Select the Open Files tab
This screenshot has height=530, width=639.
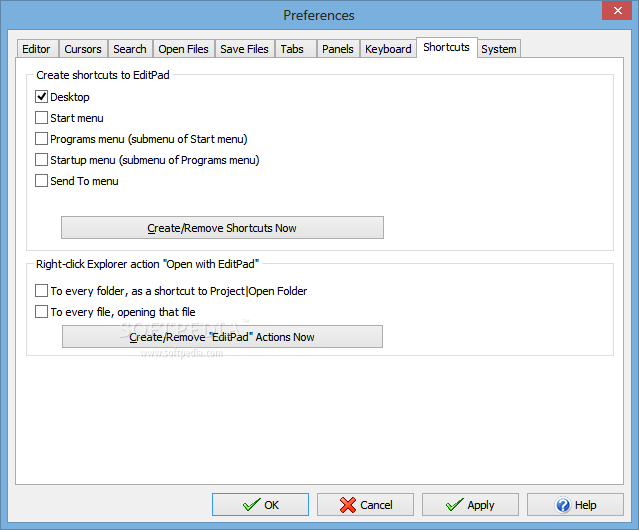pos(183,49)
